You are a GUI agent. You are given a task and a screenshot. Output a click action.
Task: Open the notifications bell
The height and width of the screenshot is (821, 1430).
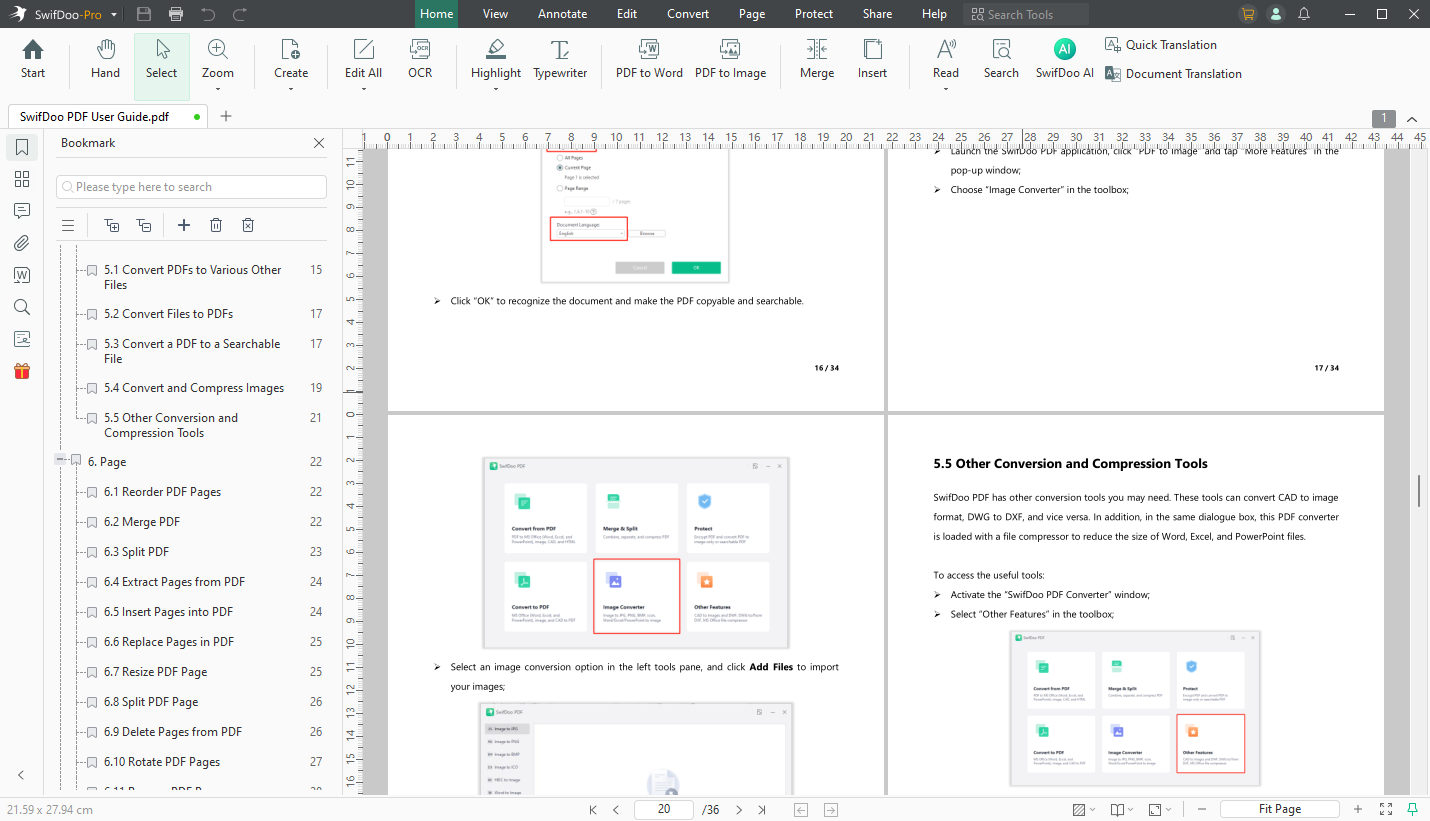[1304, 14]
